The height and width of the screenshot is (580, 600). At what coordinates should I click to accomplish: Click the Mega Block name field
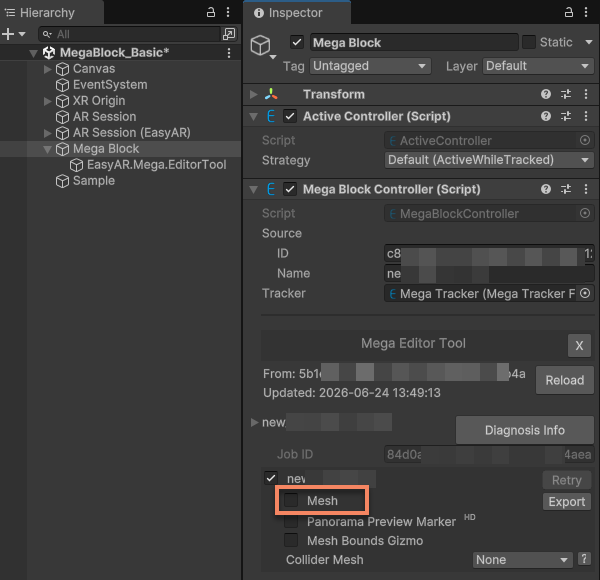tap(414, 42)
